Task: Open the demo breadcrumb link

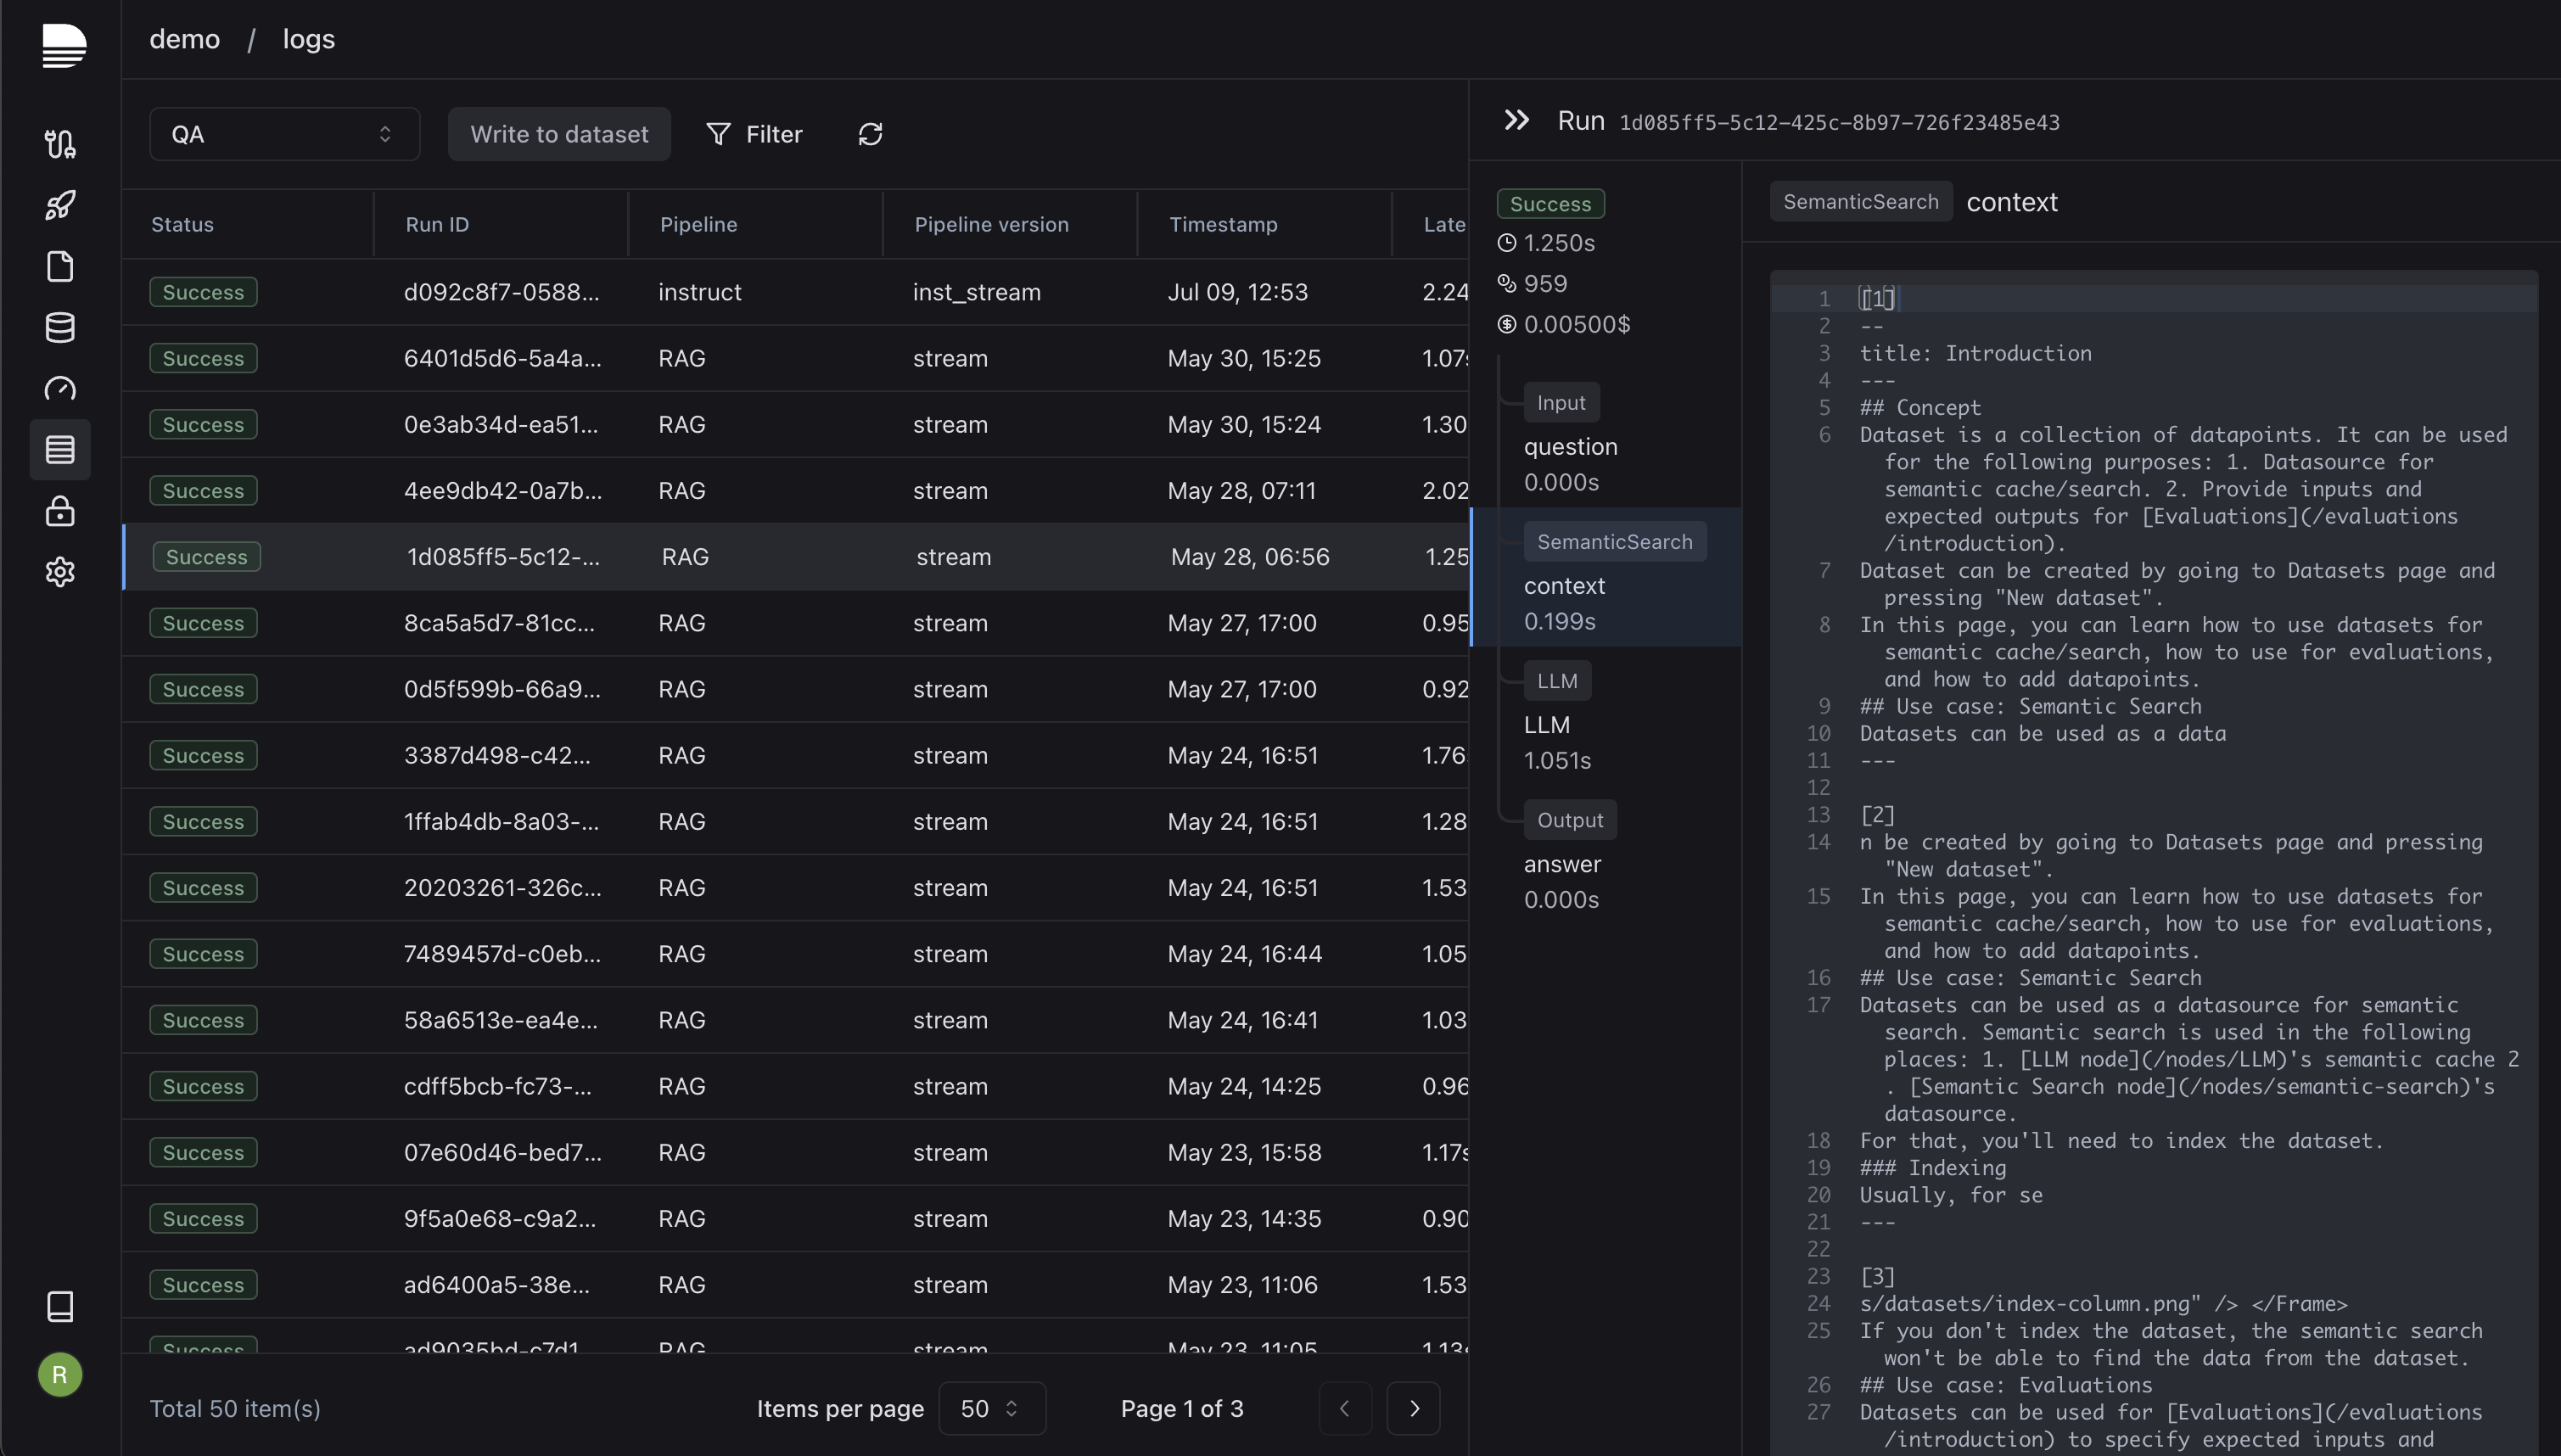Action: [184, 39]
